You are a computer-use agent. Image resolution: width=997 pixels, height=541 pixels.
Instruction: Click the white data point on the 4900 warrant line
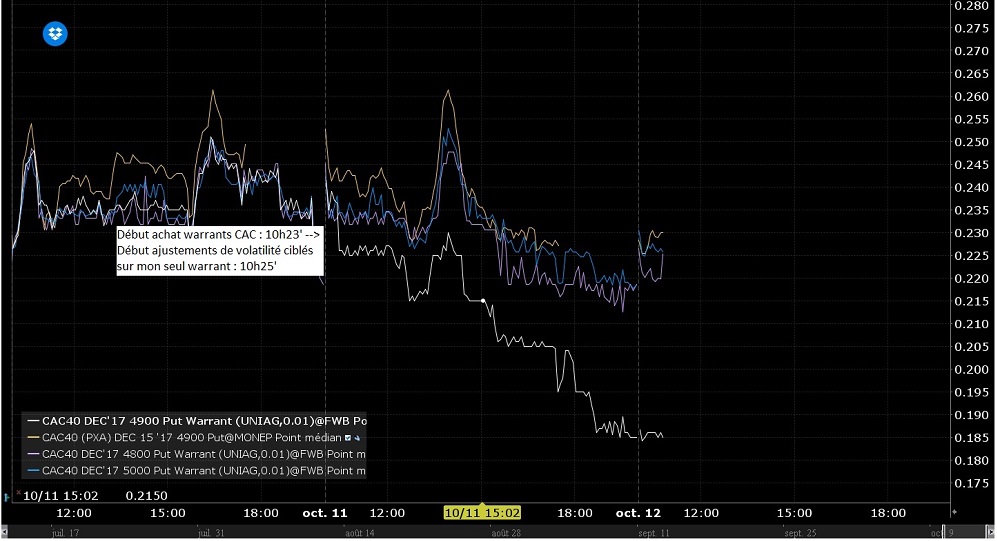pos(483,301)
